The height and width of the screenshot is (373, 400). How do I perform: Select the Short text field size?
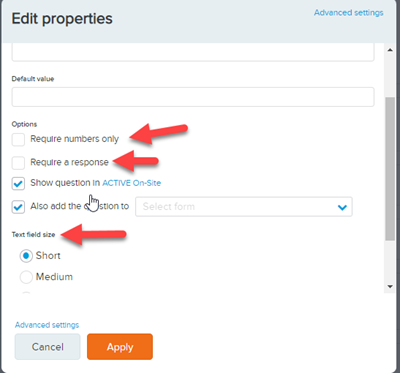[26, 256]
